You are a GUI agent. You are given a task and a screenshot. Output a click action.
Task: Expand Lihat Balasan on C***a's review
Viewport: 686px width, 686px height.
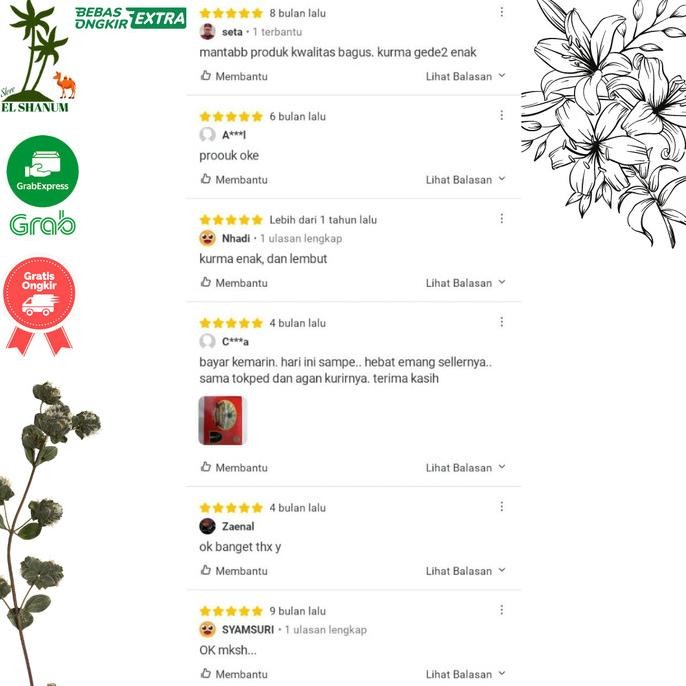tap(466, 467)
